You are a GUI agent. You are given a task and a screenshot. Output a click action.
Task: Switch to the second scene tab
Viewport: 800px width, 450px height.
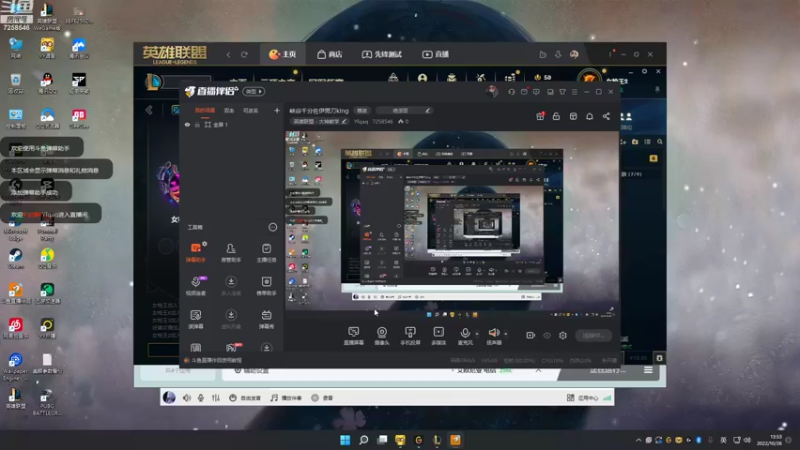click(229, 110)
